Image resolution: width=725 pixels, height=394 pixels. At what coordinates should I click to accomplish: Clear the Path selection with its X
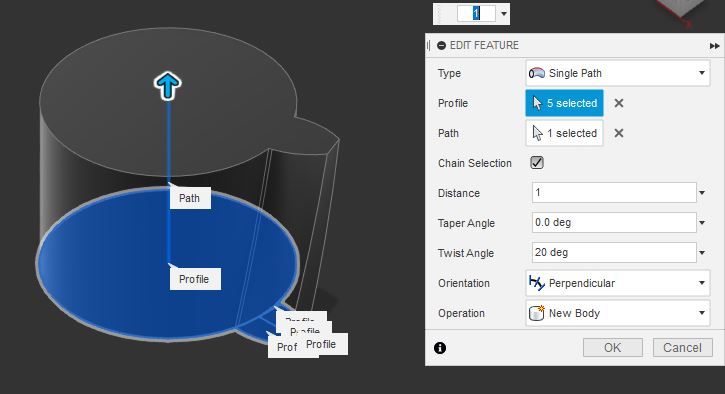point(619,133)
